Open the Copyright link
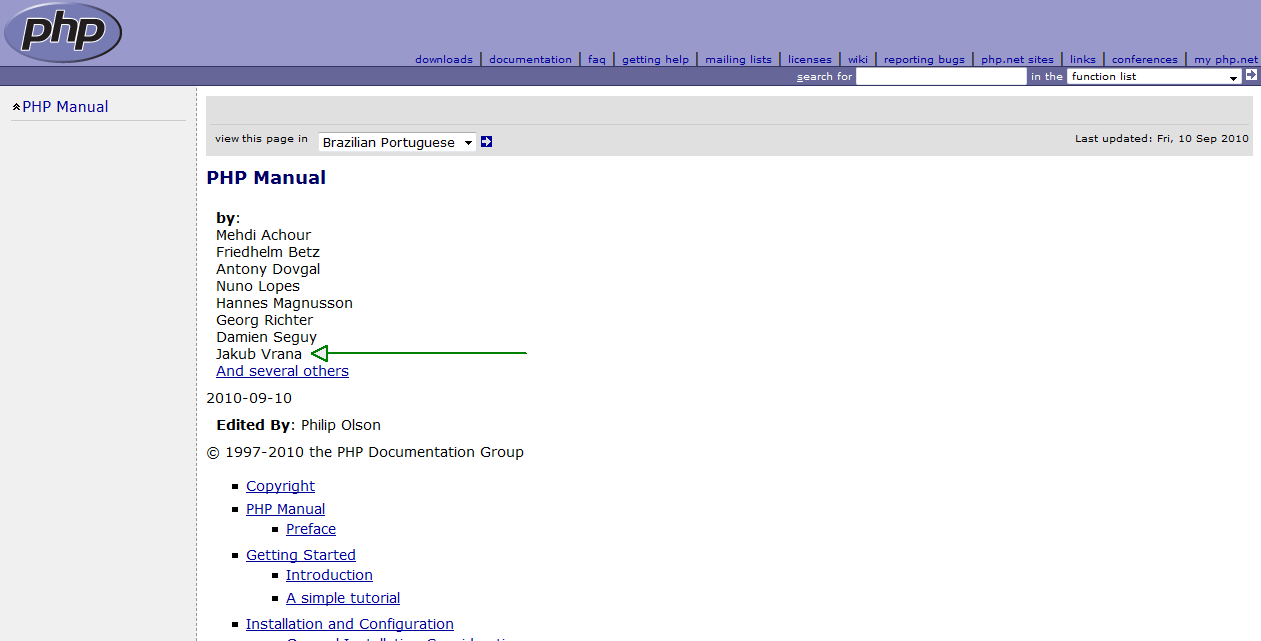 280,486
